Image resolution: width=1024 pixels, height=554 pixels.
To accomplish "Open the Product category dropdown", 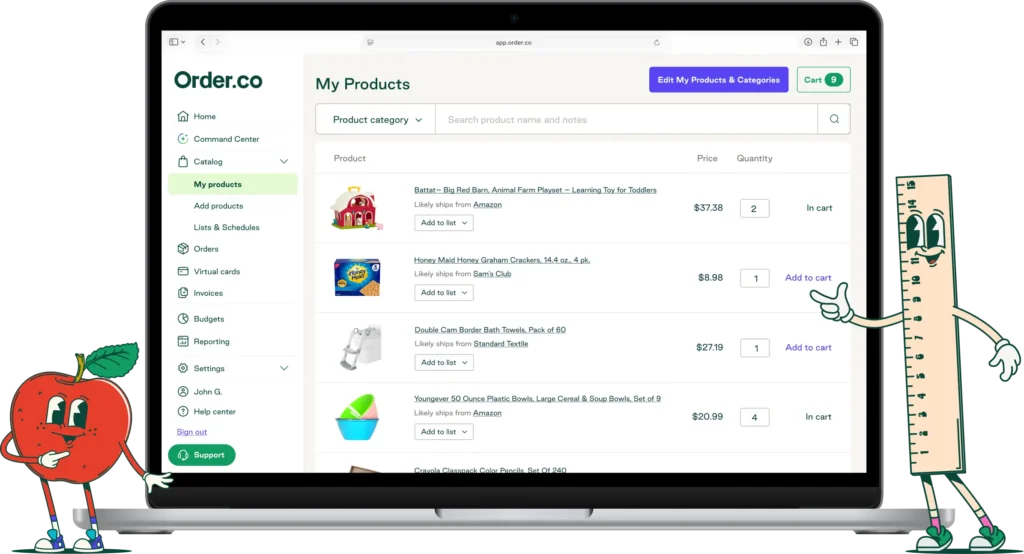I will tap(376, 120).
